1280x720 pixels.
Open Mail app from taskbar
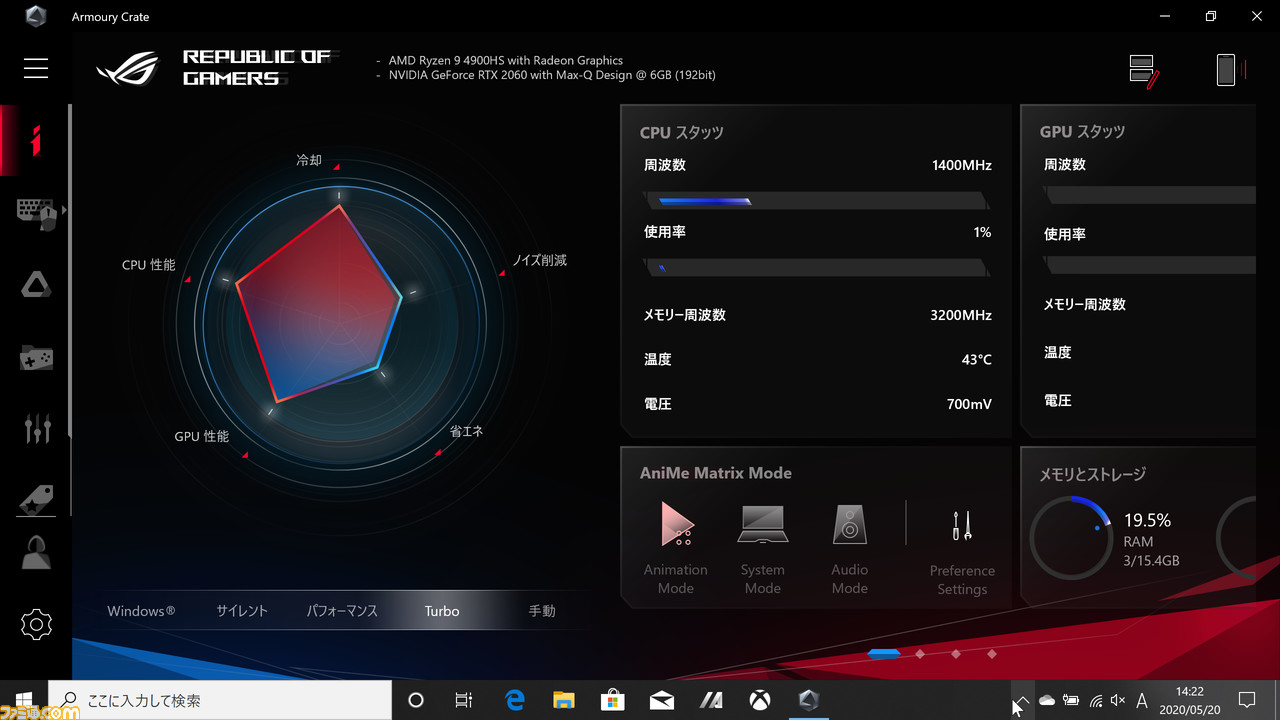[661, 700]
